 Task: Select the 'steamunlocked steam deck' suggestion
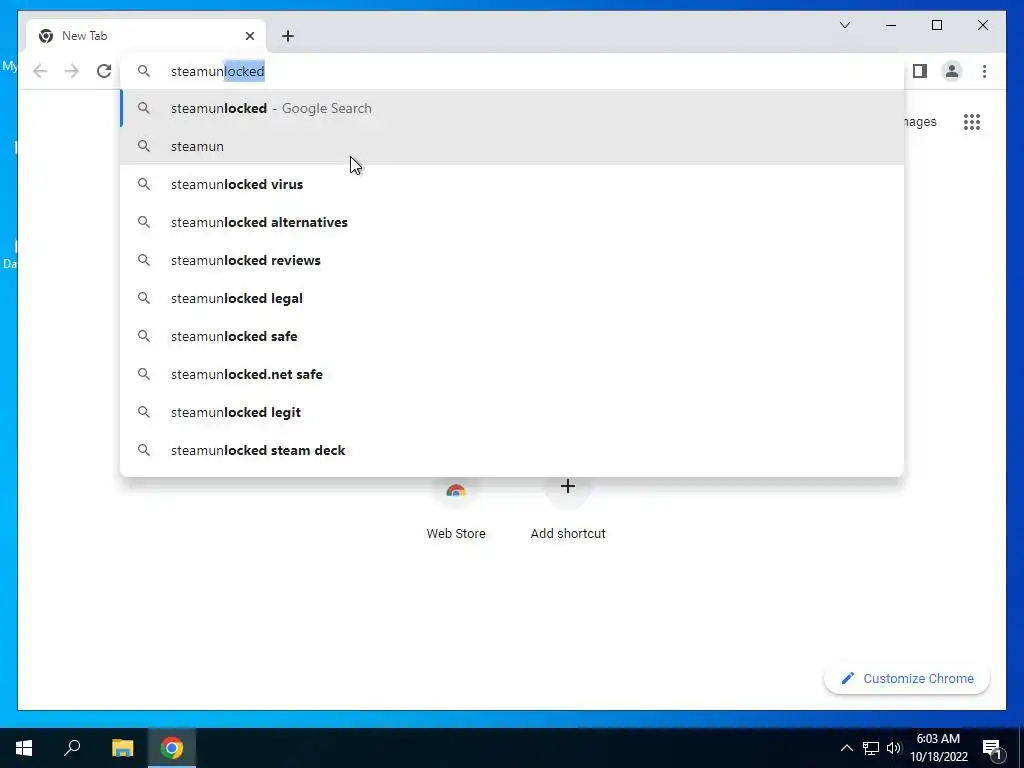point(513,450)
